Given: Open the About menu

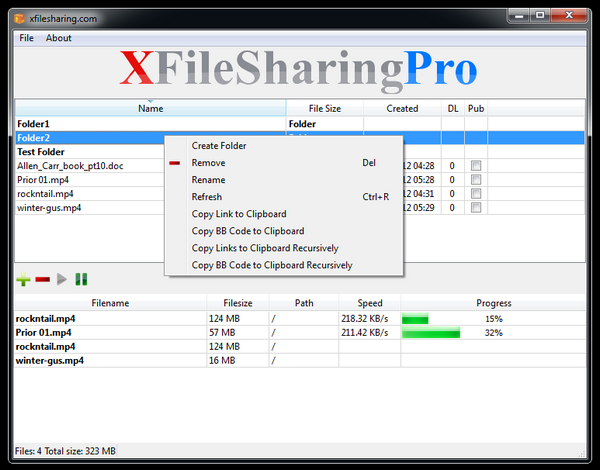Looking at the screenshot, I should click(59, 38).
